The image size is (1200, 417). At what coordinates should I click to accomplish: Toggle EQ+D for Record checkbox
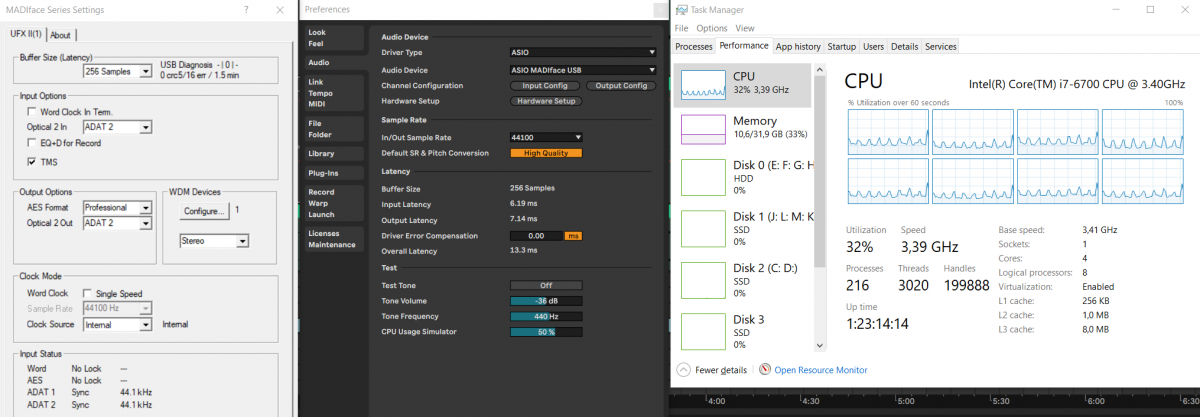click(32, 143)
